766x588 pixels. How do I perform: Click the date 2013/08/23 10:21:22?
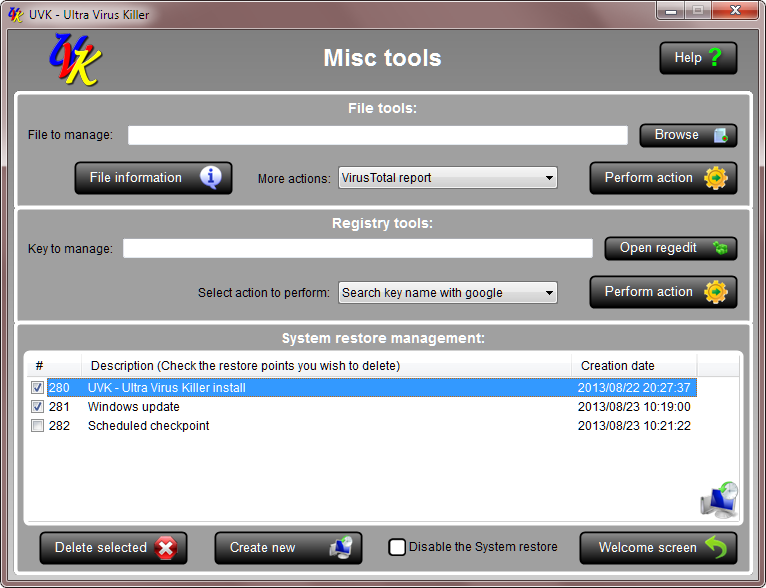(x=634, y=425)
